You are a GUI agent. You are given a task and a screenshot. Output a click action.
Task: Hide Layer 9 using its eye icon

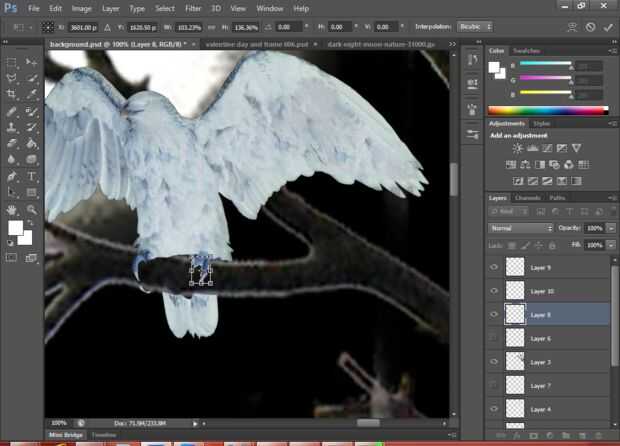tap(494, 267)
